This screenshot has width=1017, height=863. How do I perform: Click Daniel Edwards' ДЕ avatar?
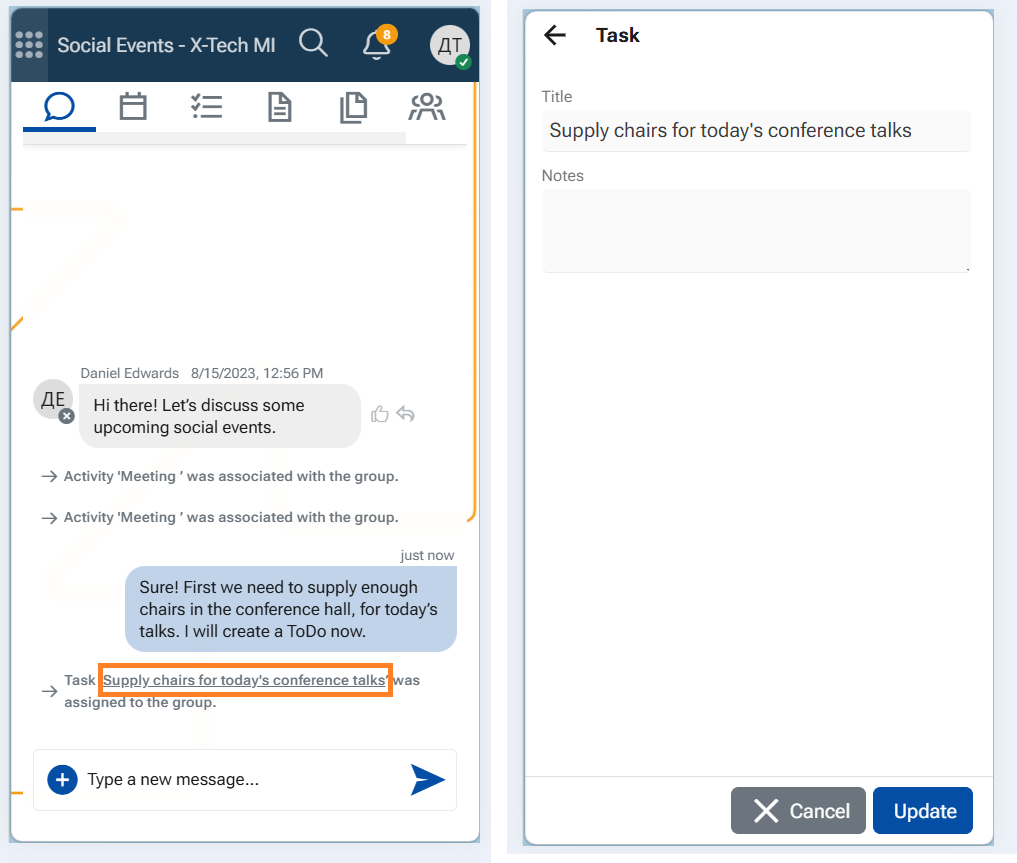click(x=52, y=399)
